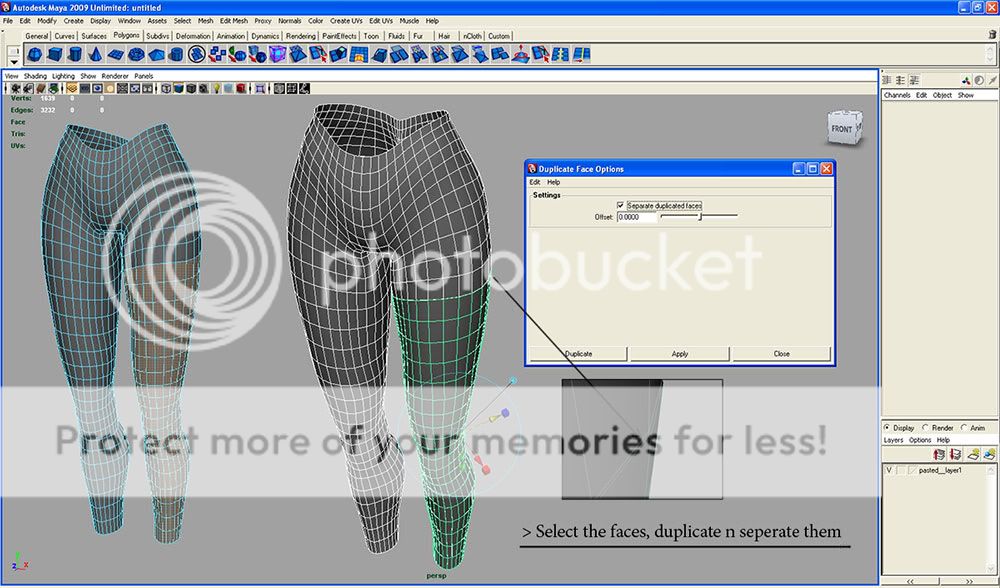Toggle Separate duplicated faces checkbox
This screenshot has width=1000, height=588.
coord(621,205)
